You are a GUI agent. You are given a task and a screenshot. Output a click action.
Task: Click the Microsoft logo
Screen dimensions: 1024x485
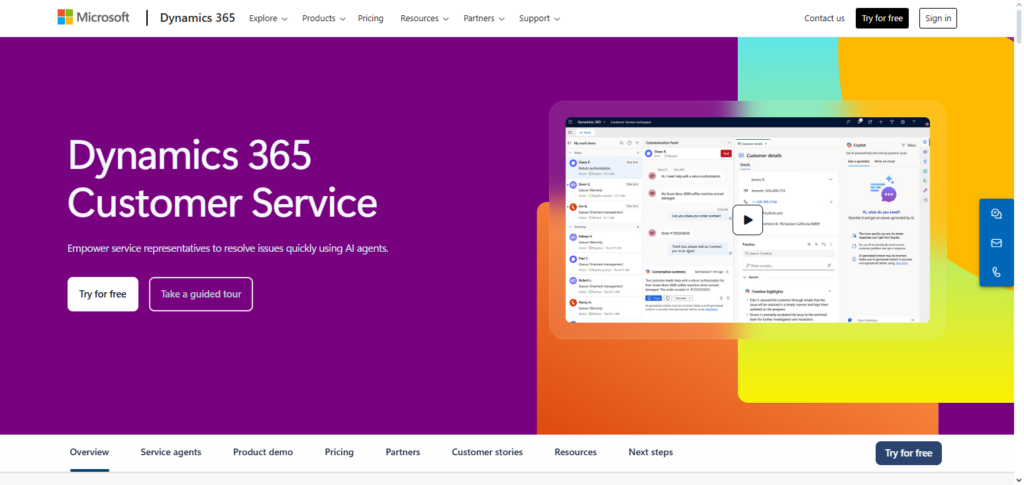click(x=93, y=18)
